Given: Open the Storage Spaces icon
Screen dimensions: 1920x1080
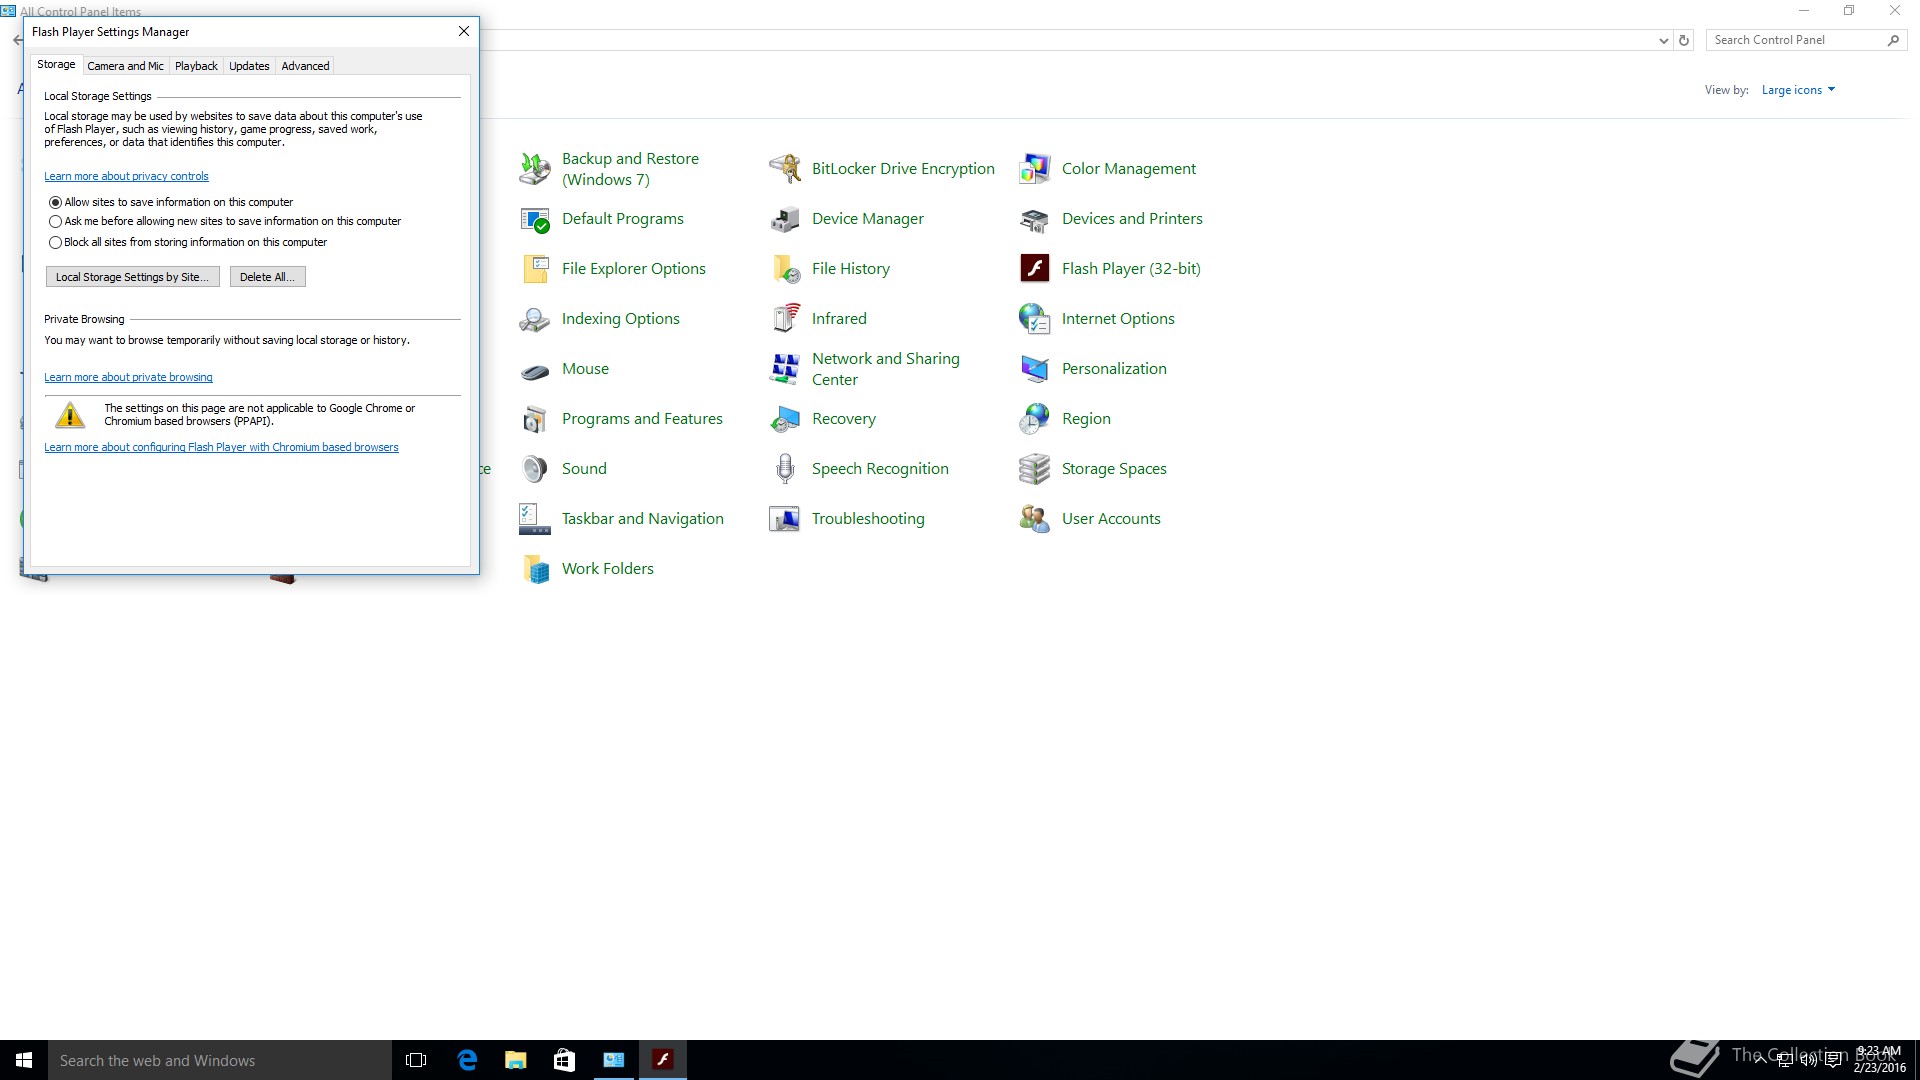Looking at the screenshot, I should point(1035,469).
